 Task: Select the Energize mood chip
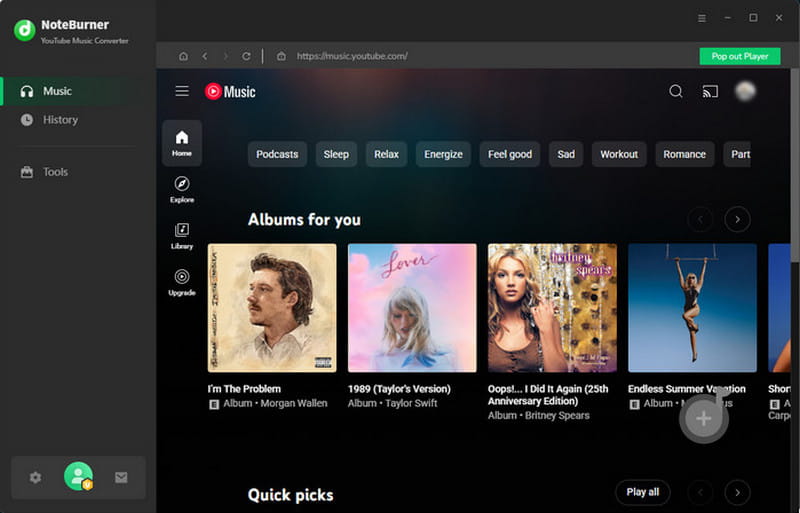[x=443, y=154]
